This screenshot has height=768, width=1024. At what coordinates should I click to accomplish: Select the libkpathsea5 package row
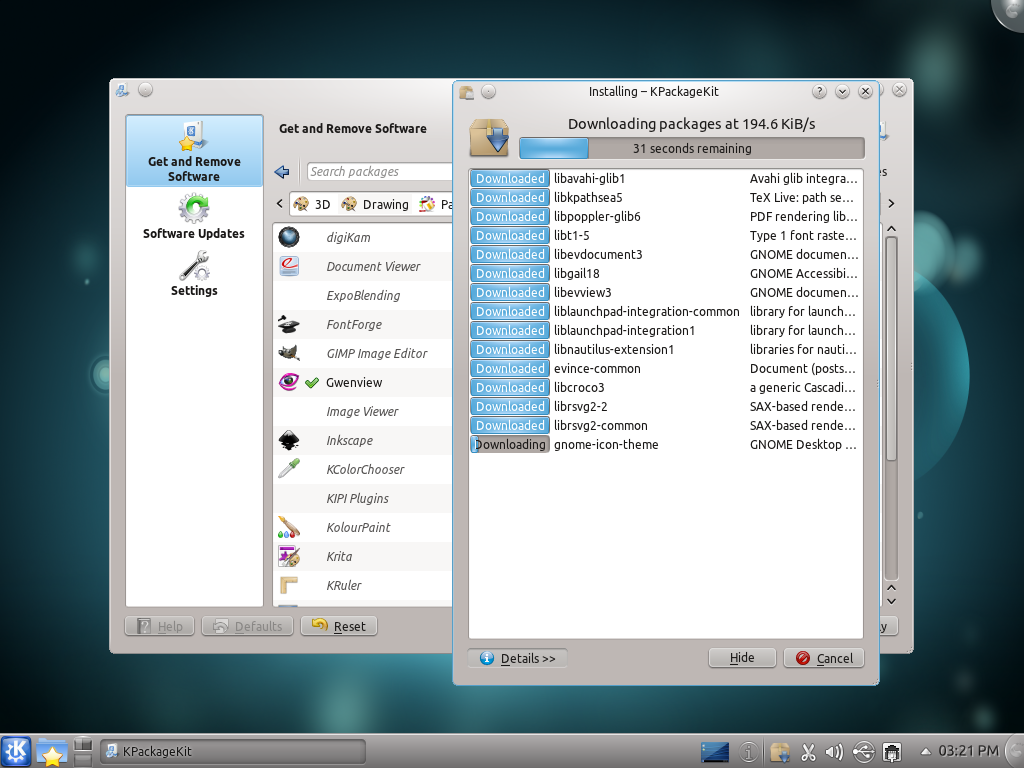(x=665, y=197)
